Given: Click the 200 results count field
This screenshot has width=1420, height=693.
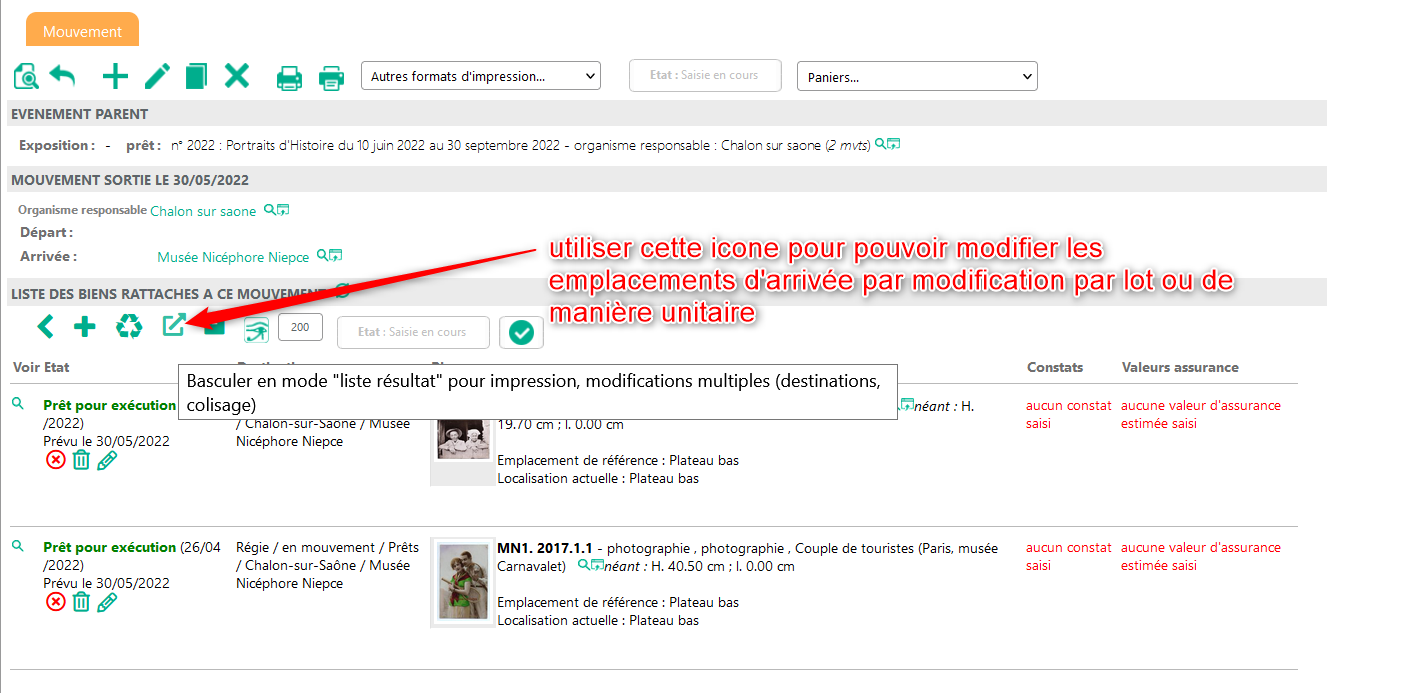Looking at the screenshot, I should [300, 327].
